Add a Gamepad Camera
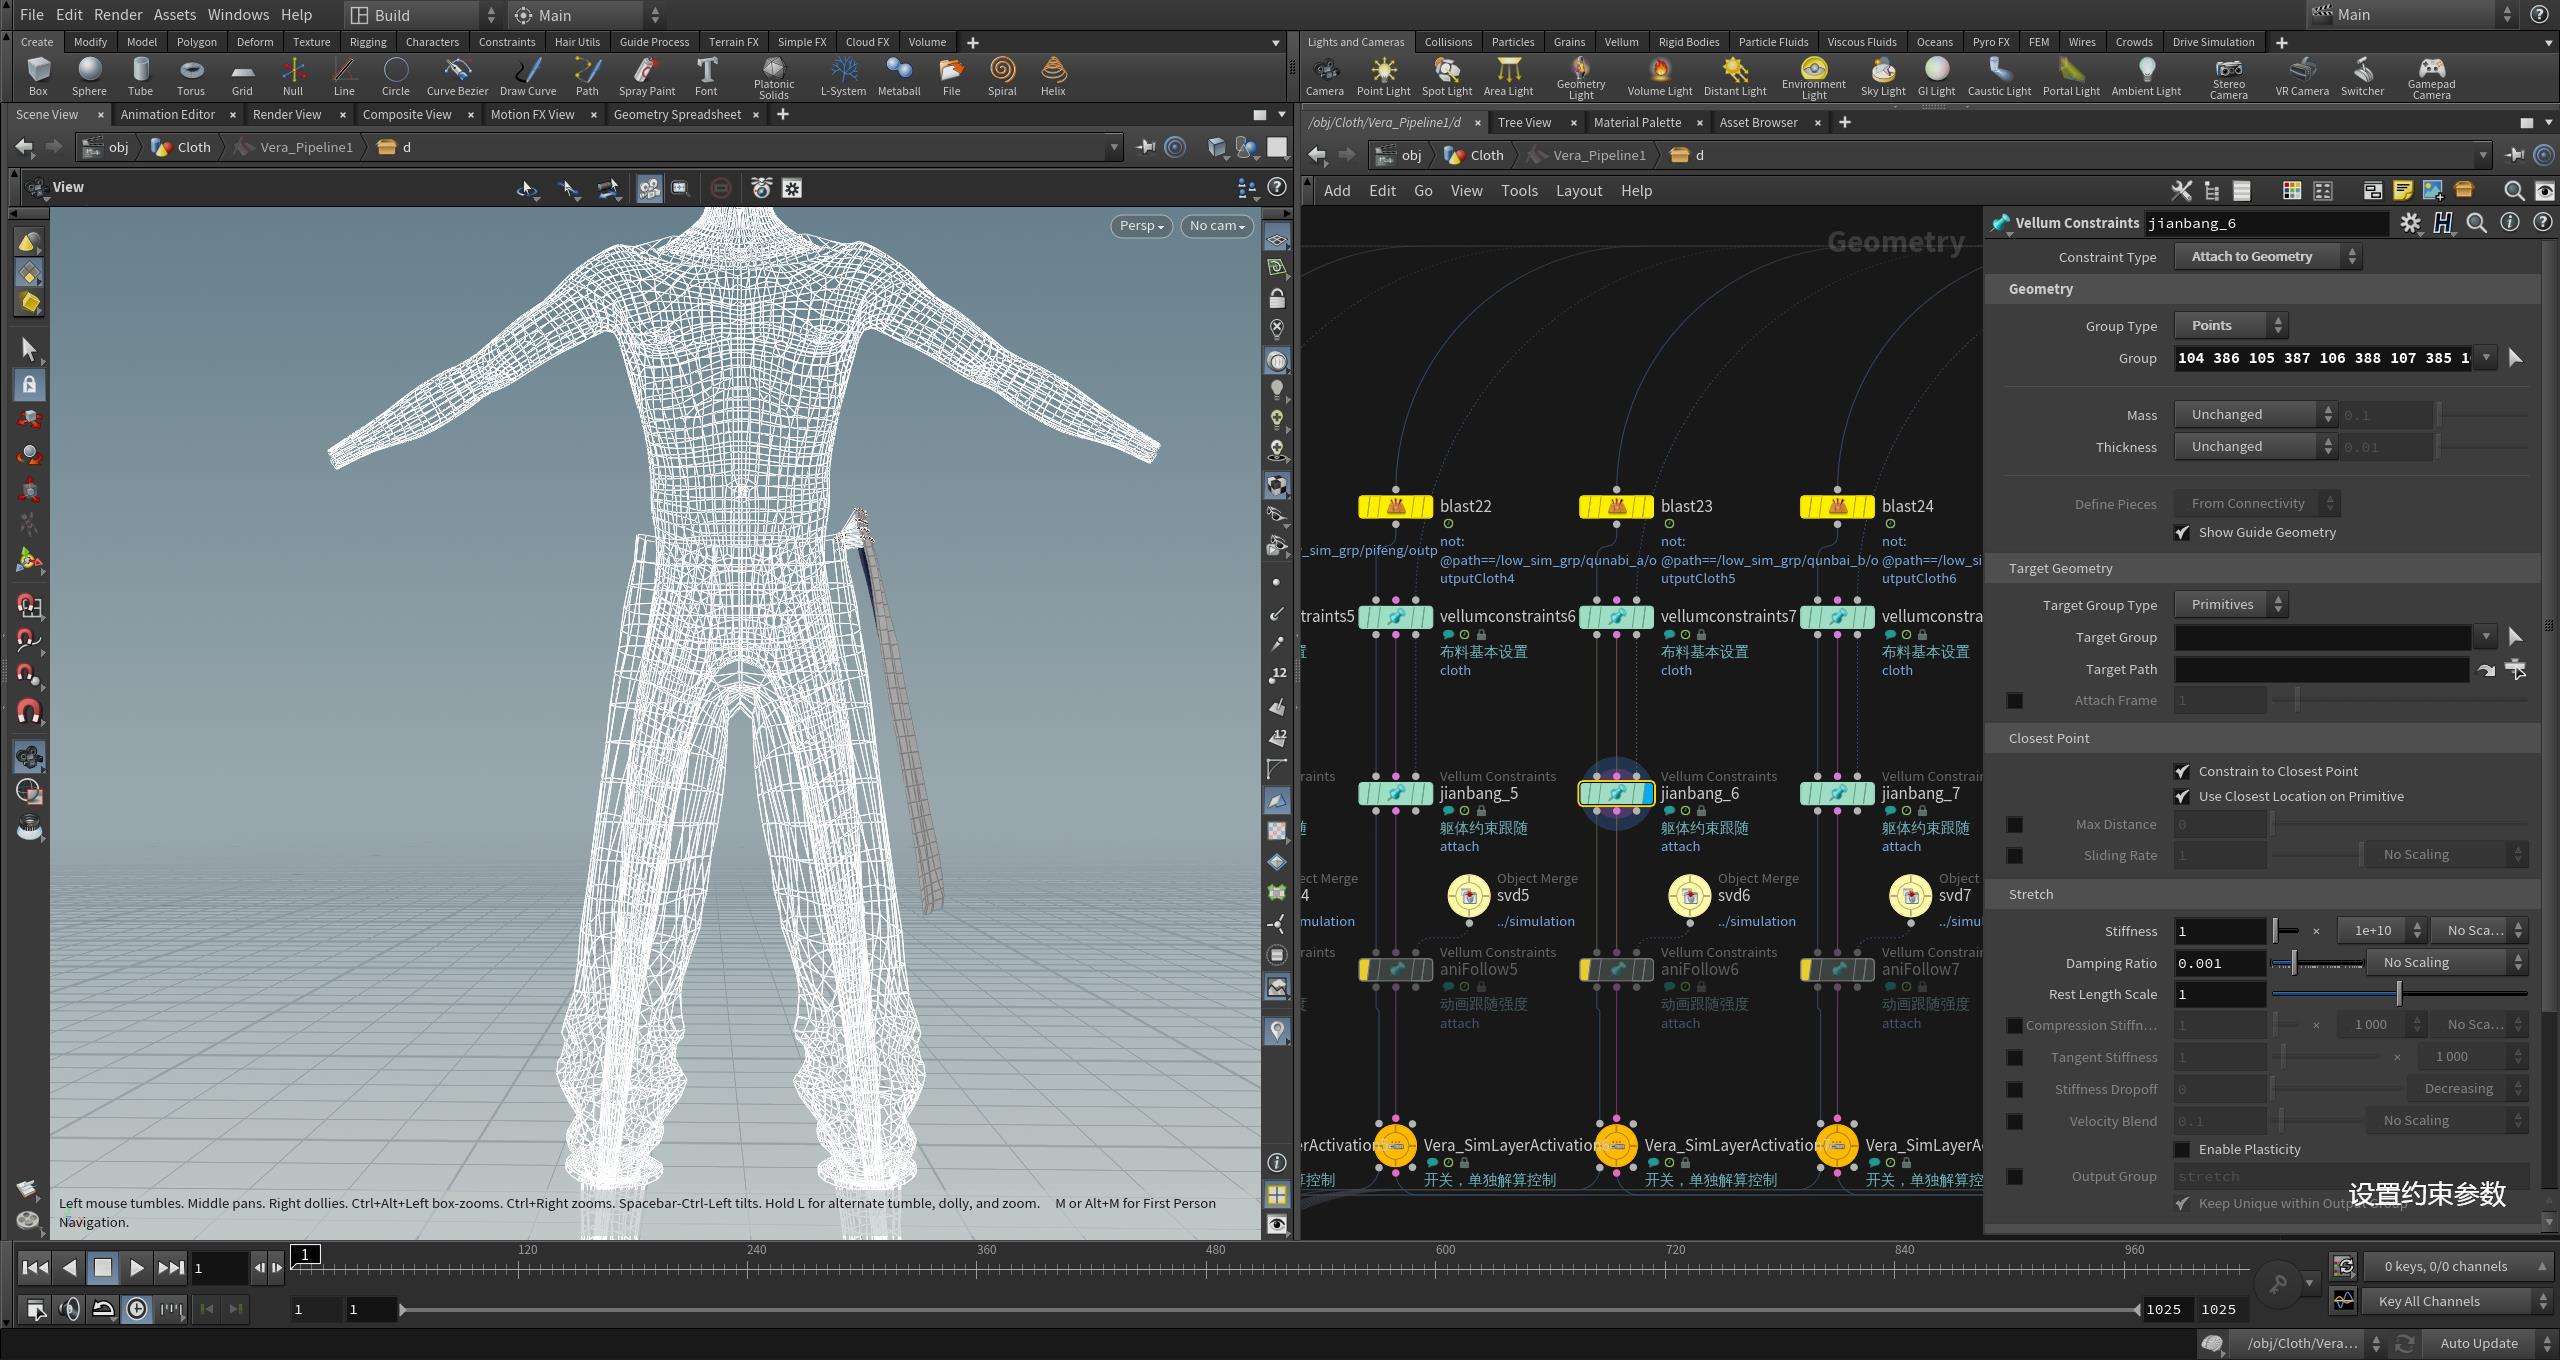 (2431, 78)
